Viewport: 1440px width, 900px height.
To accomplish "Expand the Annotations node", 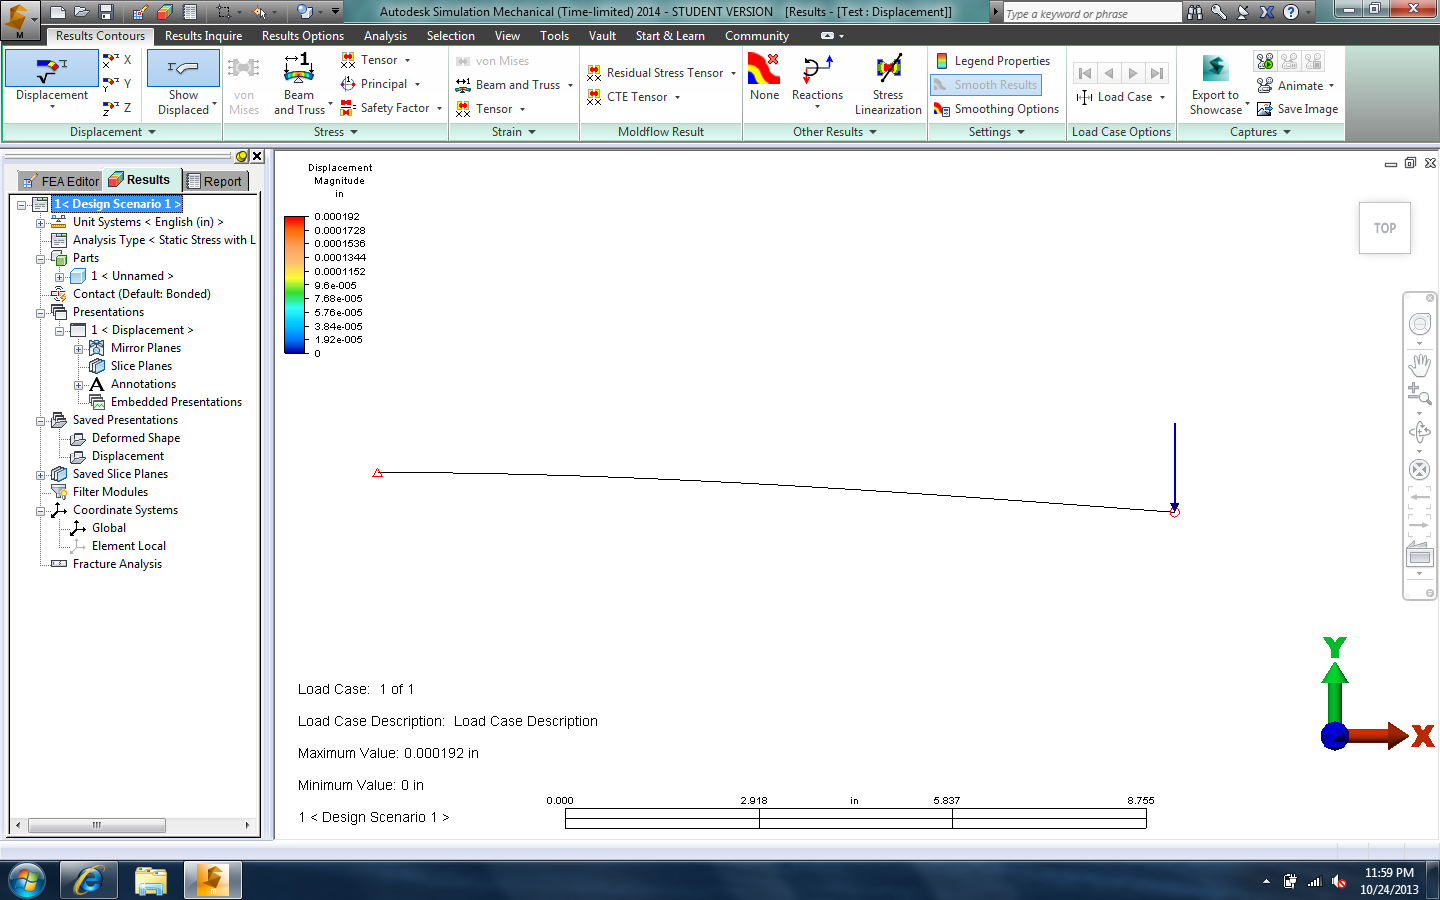I will point(79,384).
